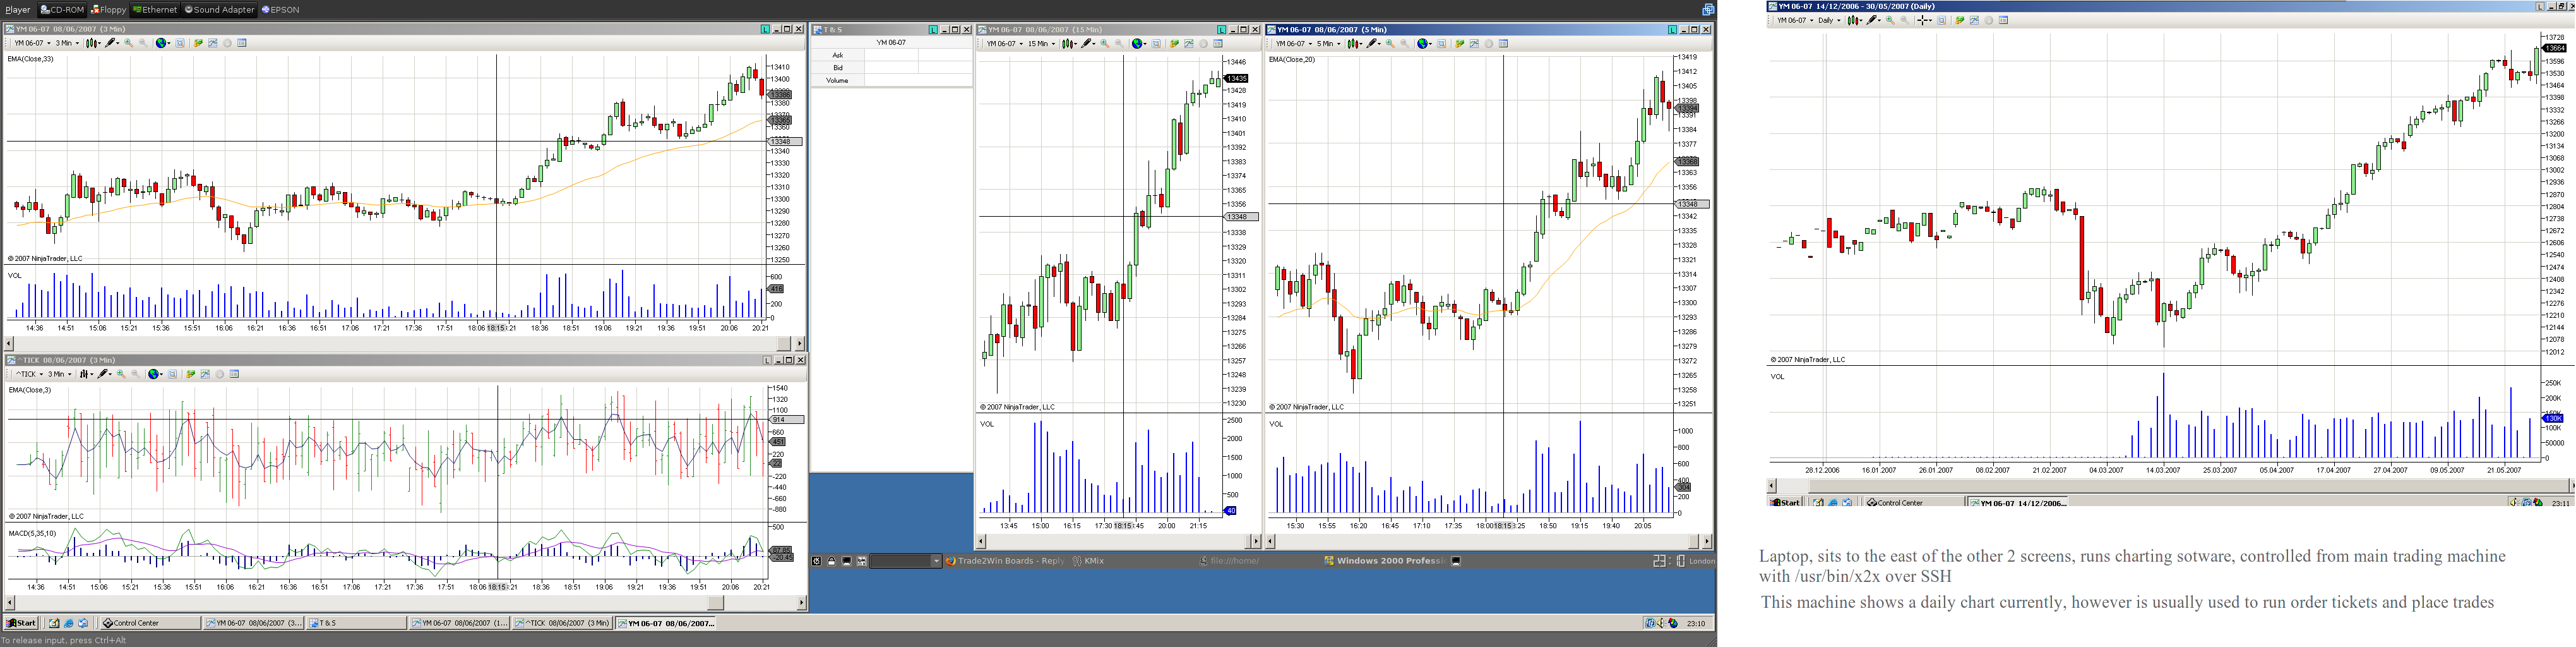The width and height of the screenshot is (2576, 647).
Task: Open the Player menu
Action: pyautogui.click(x=17, y=9)
